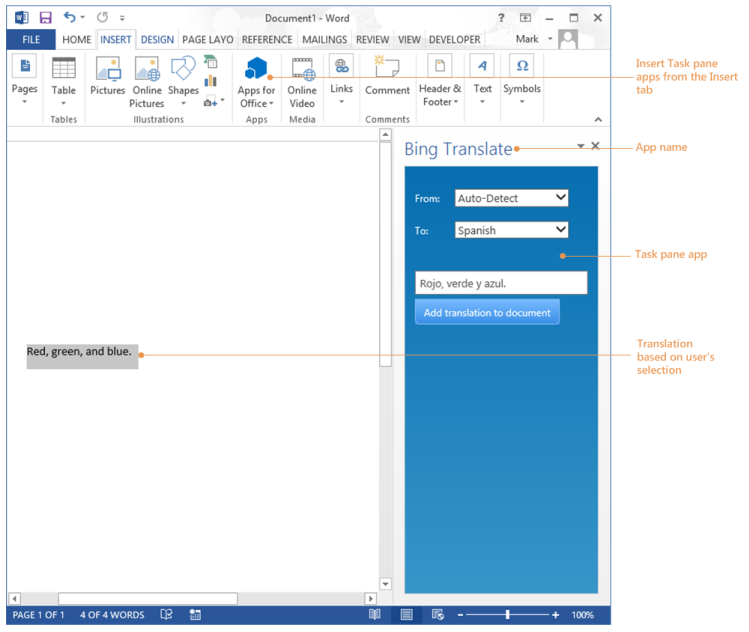The height and width of the screenshot is (632, 749).
Task: Open word count from 4 OF 4 WORDS
Action: (x=112, y=615)
